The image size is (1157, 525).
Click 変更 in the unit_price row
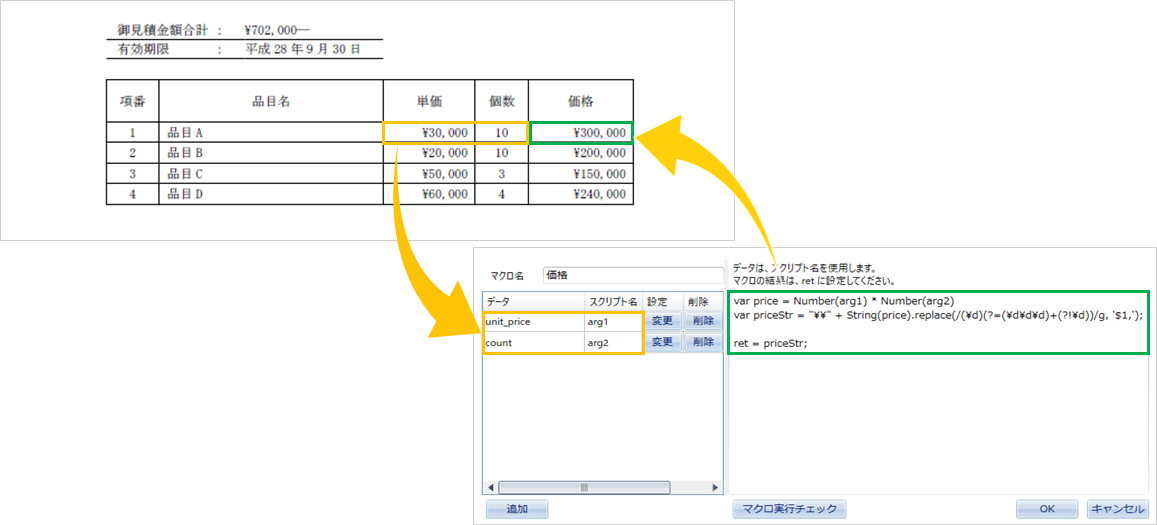[662, 322]
